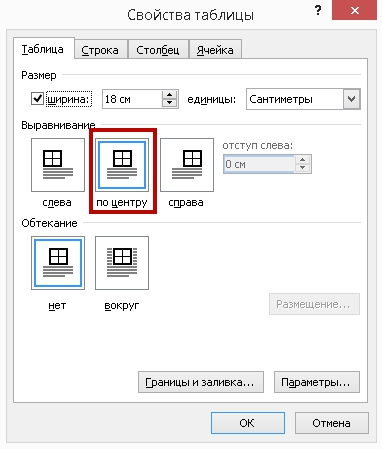This screenshot has width=382, height=449.
Task: Set text wrapping to "вокруг" icon
Action: tap(122, 263)
